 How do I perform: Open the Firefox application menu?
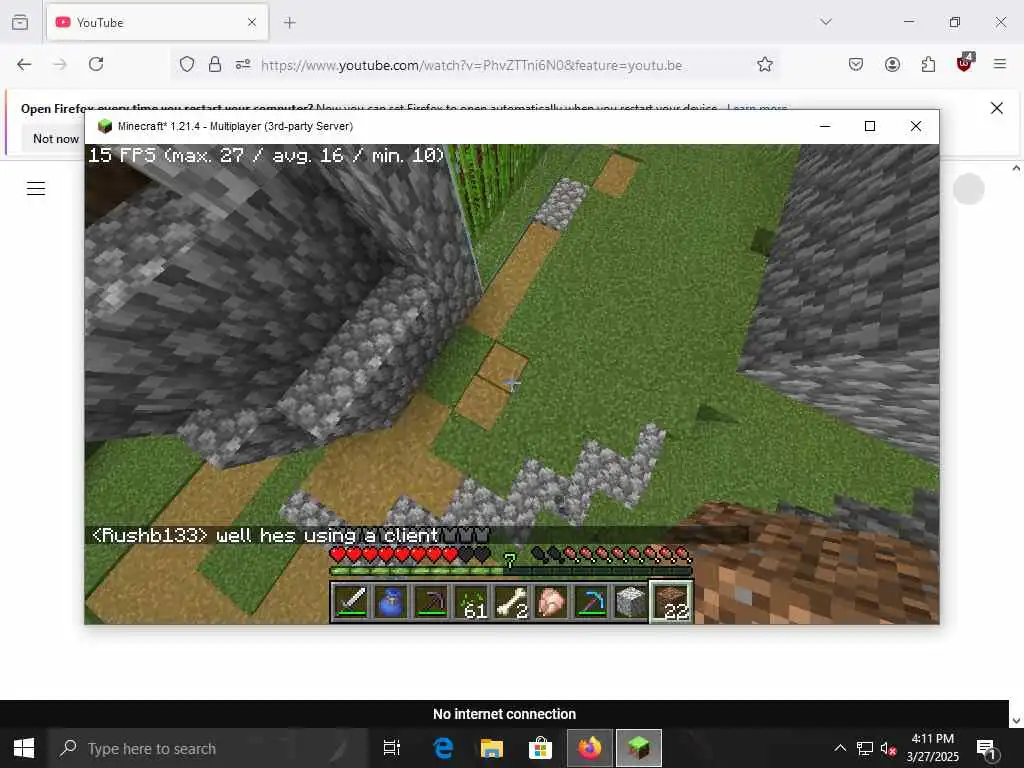1000,64
